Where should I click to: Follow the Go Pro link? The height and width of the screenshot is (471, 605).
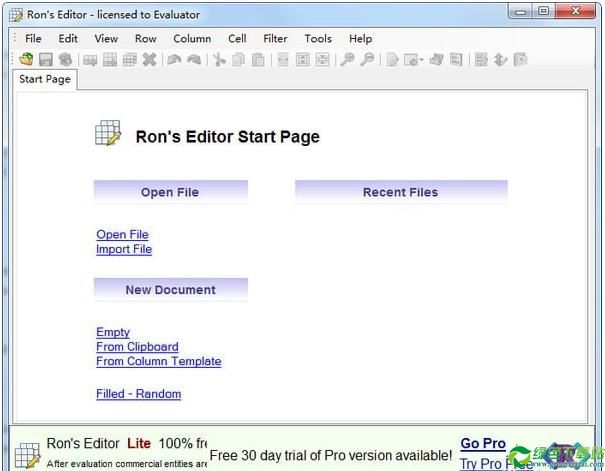coord(483,444)
